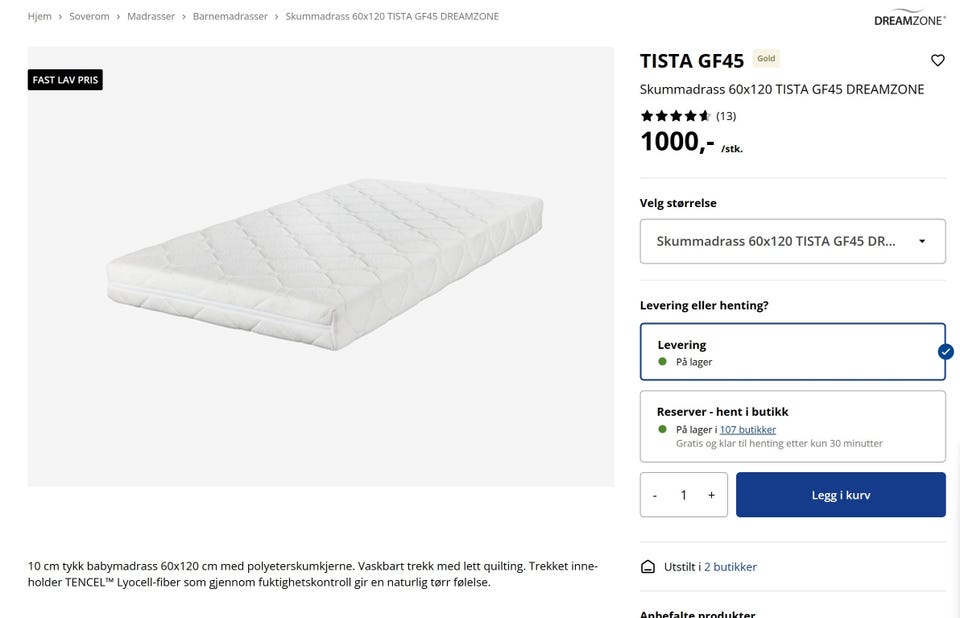Click the star rating icons

tap(676, 116)
